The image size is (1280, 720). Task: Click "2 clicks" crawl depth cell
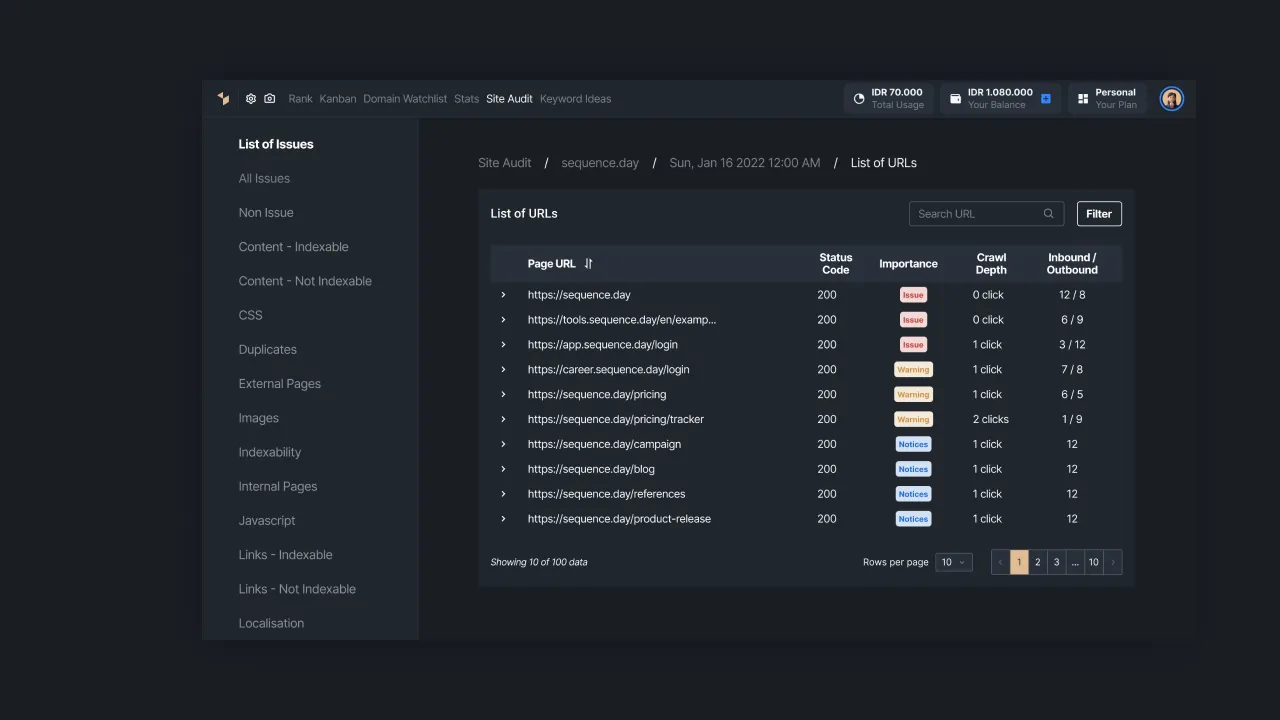click(x=991, y=420)
